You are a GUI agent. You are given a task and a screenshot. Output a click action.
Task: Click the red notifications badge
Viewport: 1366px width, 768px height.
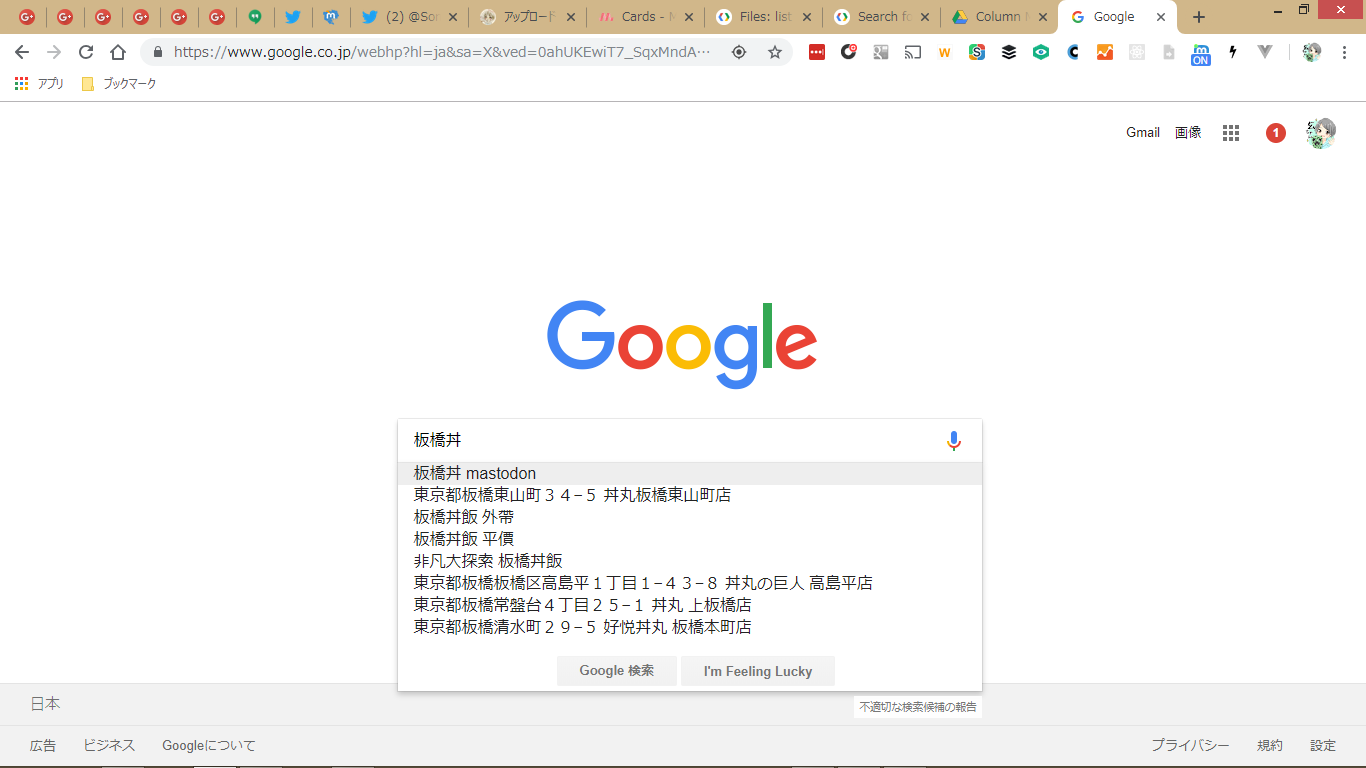(x=1275, y=133)
